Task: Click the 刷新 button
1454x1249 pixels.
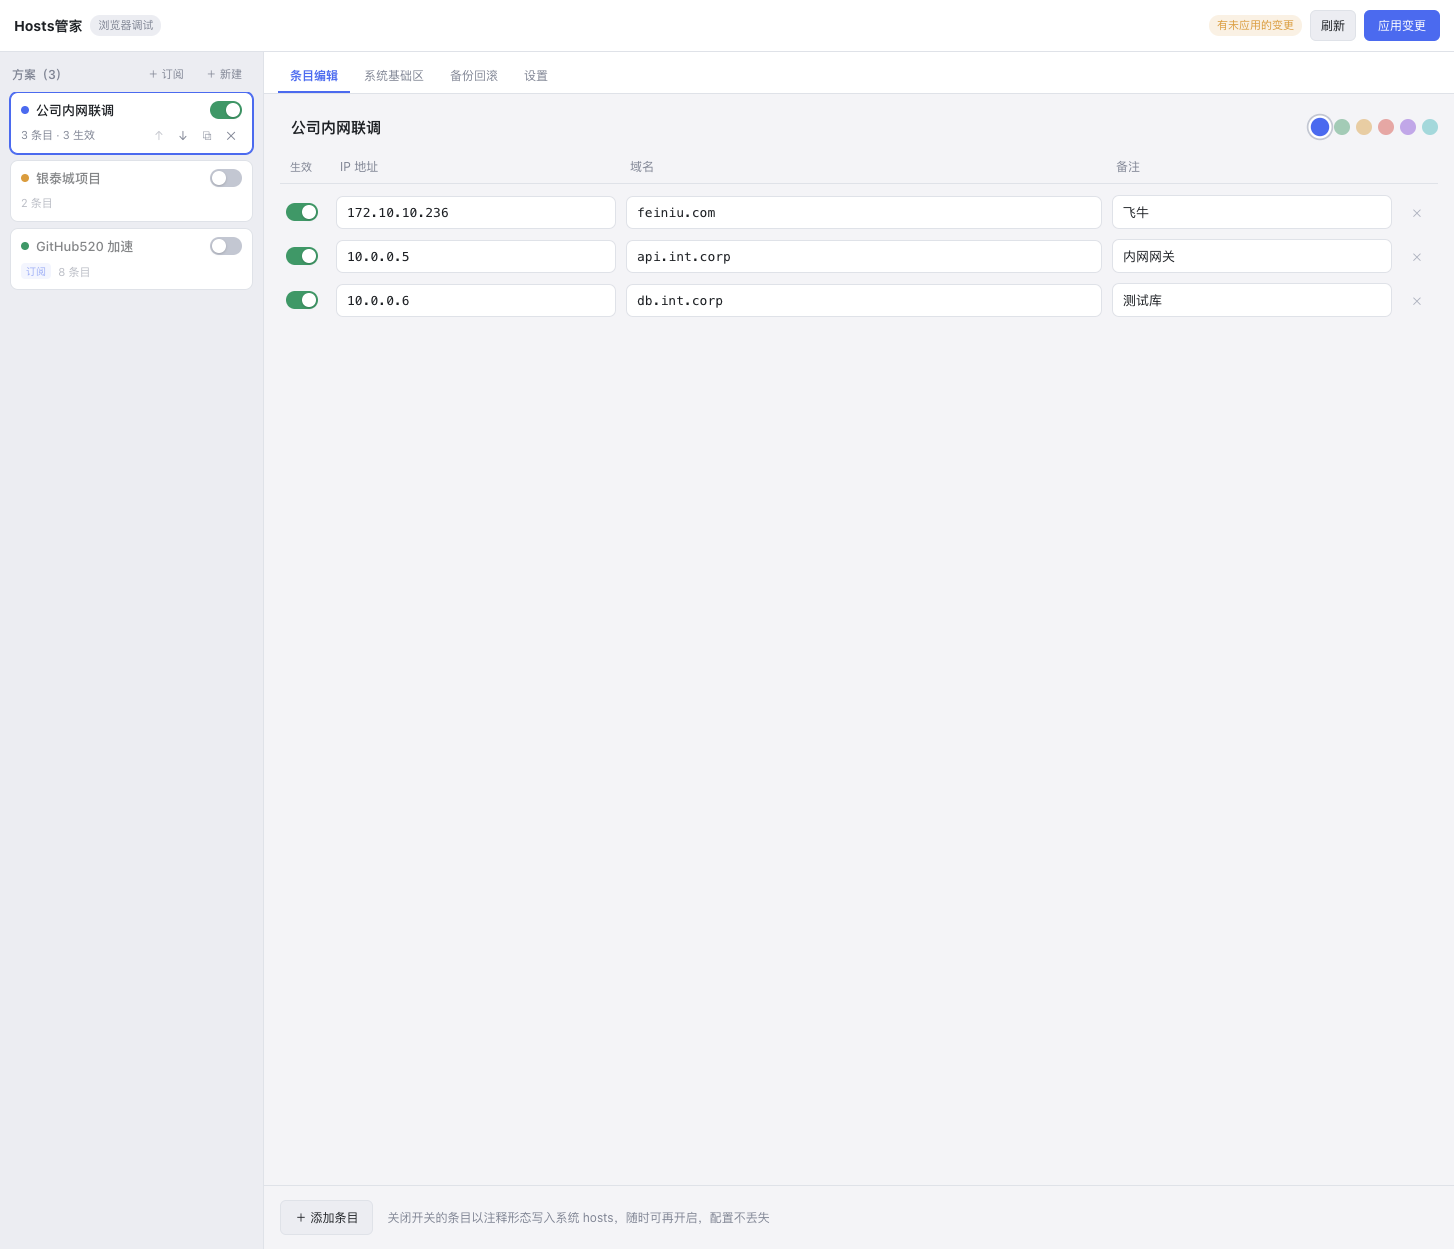Action: pos(1333,26)
